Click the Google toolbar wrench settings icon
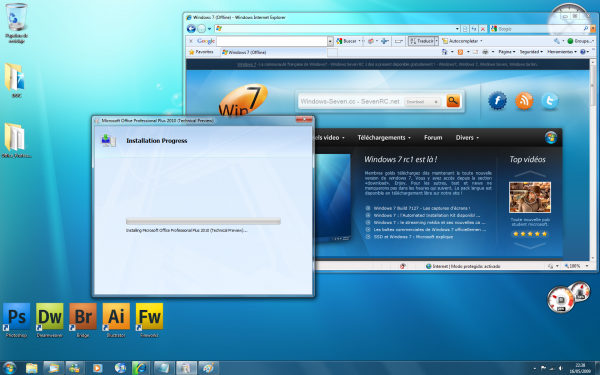The width and height of the screenshot is (600, 375). 557,41
